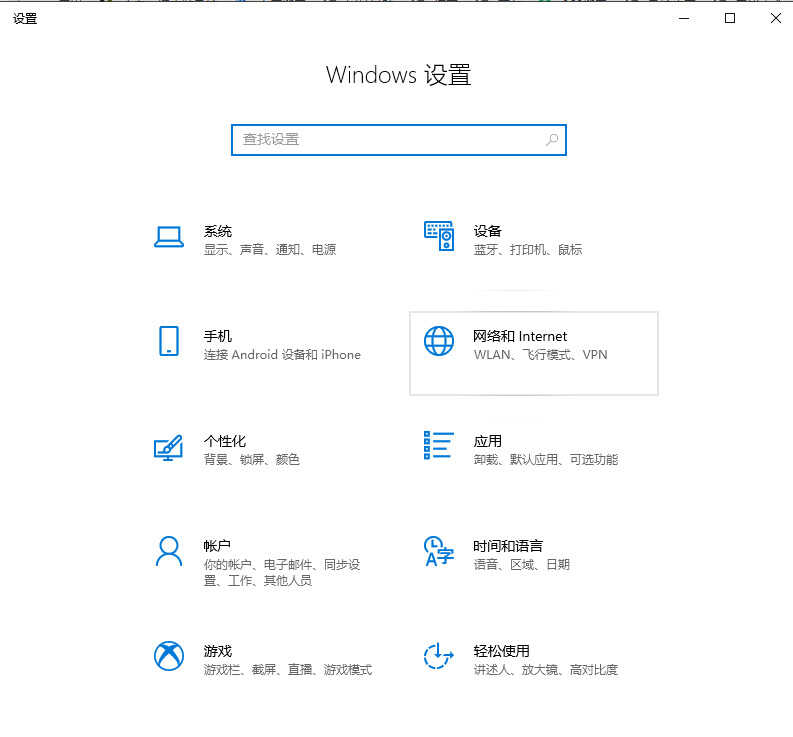Click the magnifier icon in the search box
The height and width of the screenshot is (737, 793).
coord(552,140)
